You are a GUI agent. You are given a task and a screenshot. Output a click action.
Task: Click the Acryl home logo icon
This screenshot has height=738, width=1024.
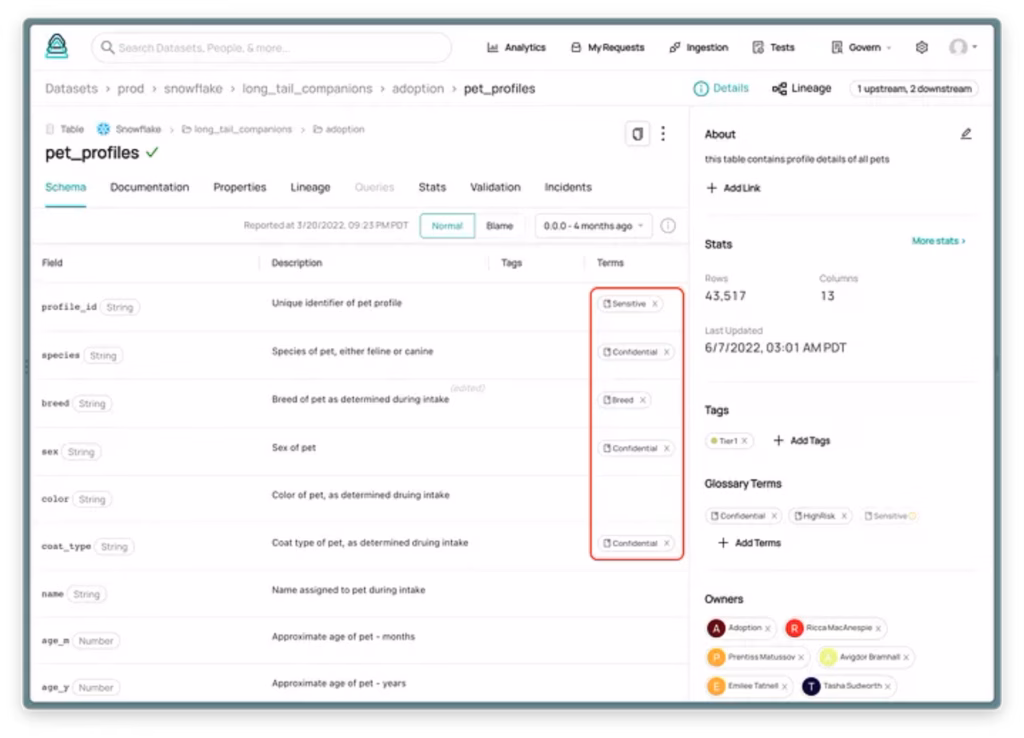click(x=57, y=46)
